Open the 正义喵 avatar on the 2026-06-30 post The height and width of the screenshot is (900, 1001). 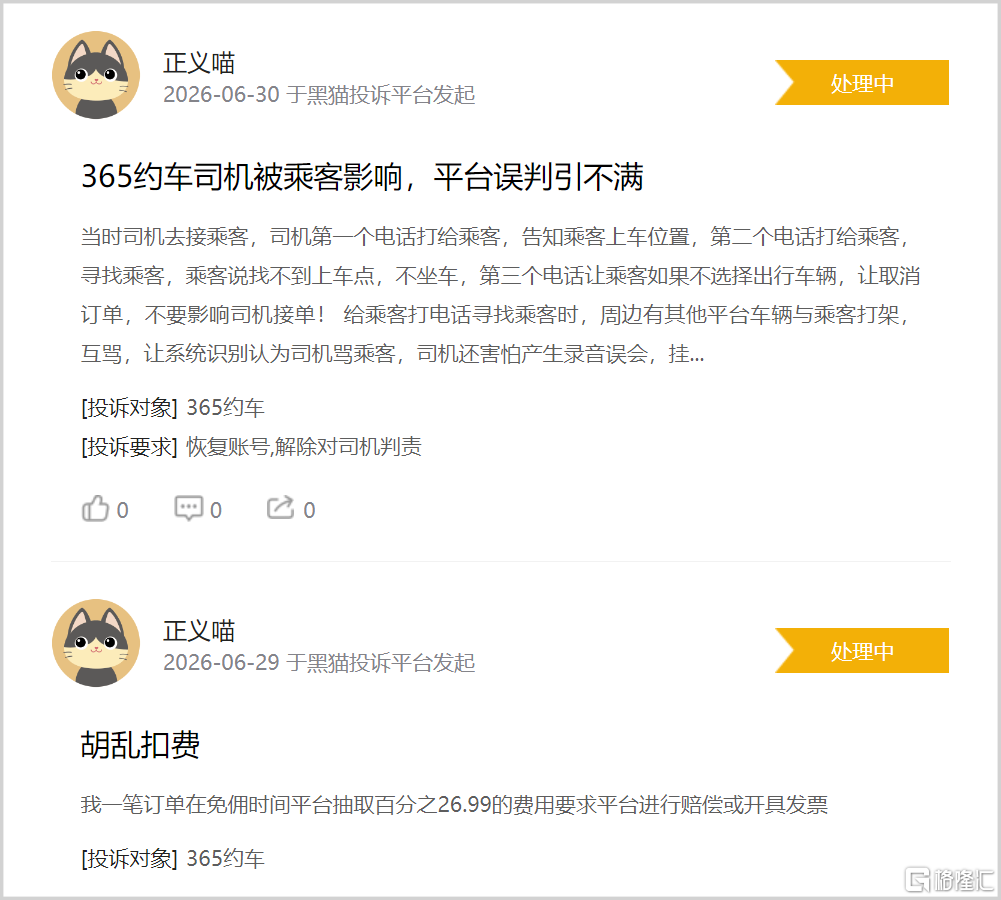pos(96,75)
